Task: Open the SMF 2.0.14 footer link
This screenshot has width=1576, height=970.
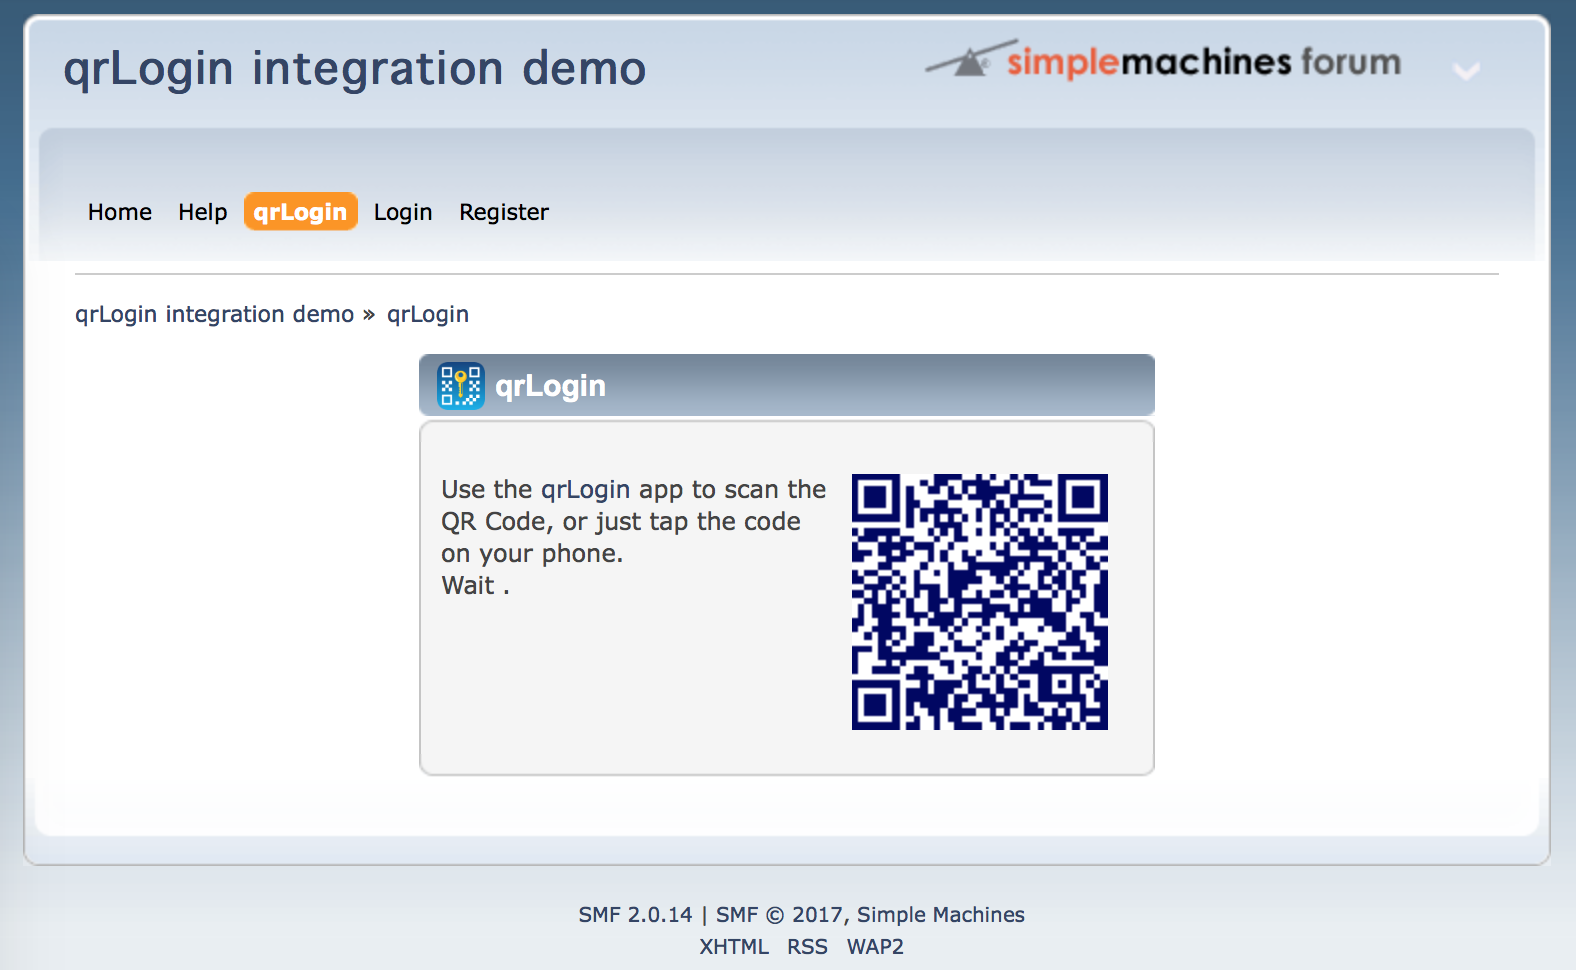Action: click(x=635, y=914)
